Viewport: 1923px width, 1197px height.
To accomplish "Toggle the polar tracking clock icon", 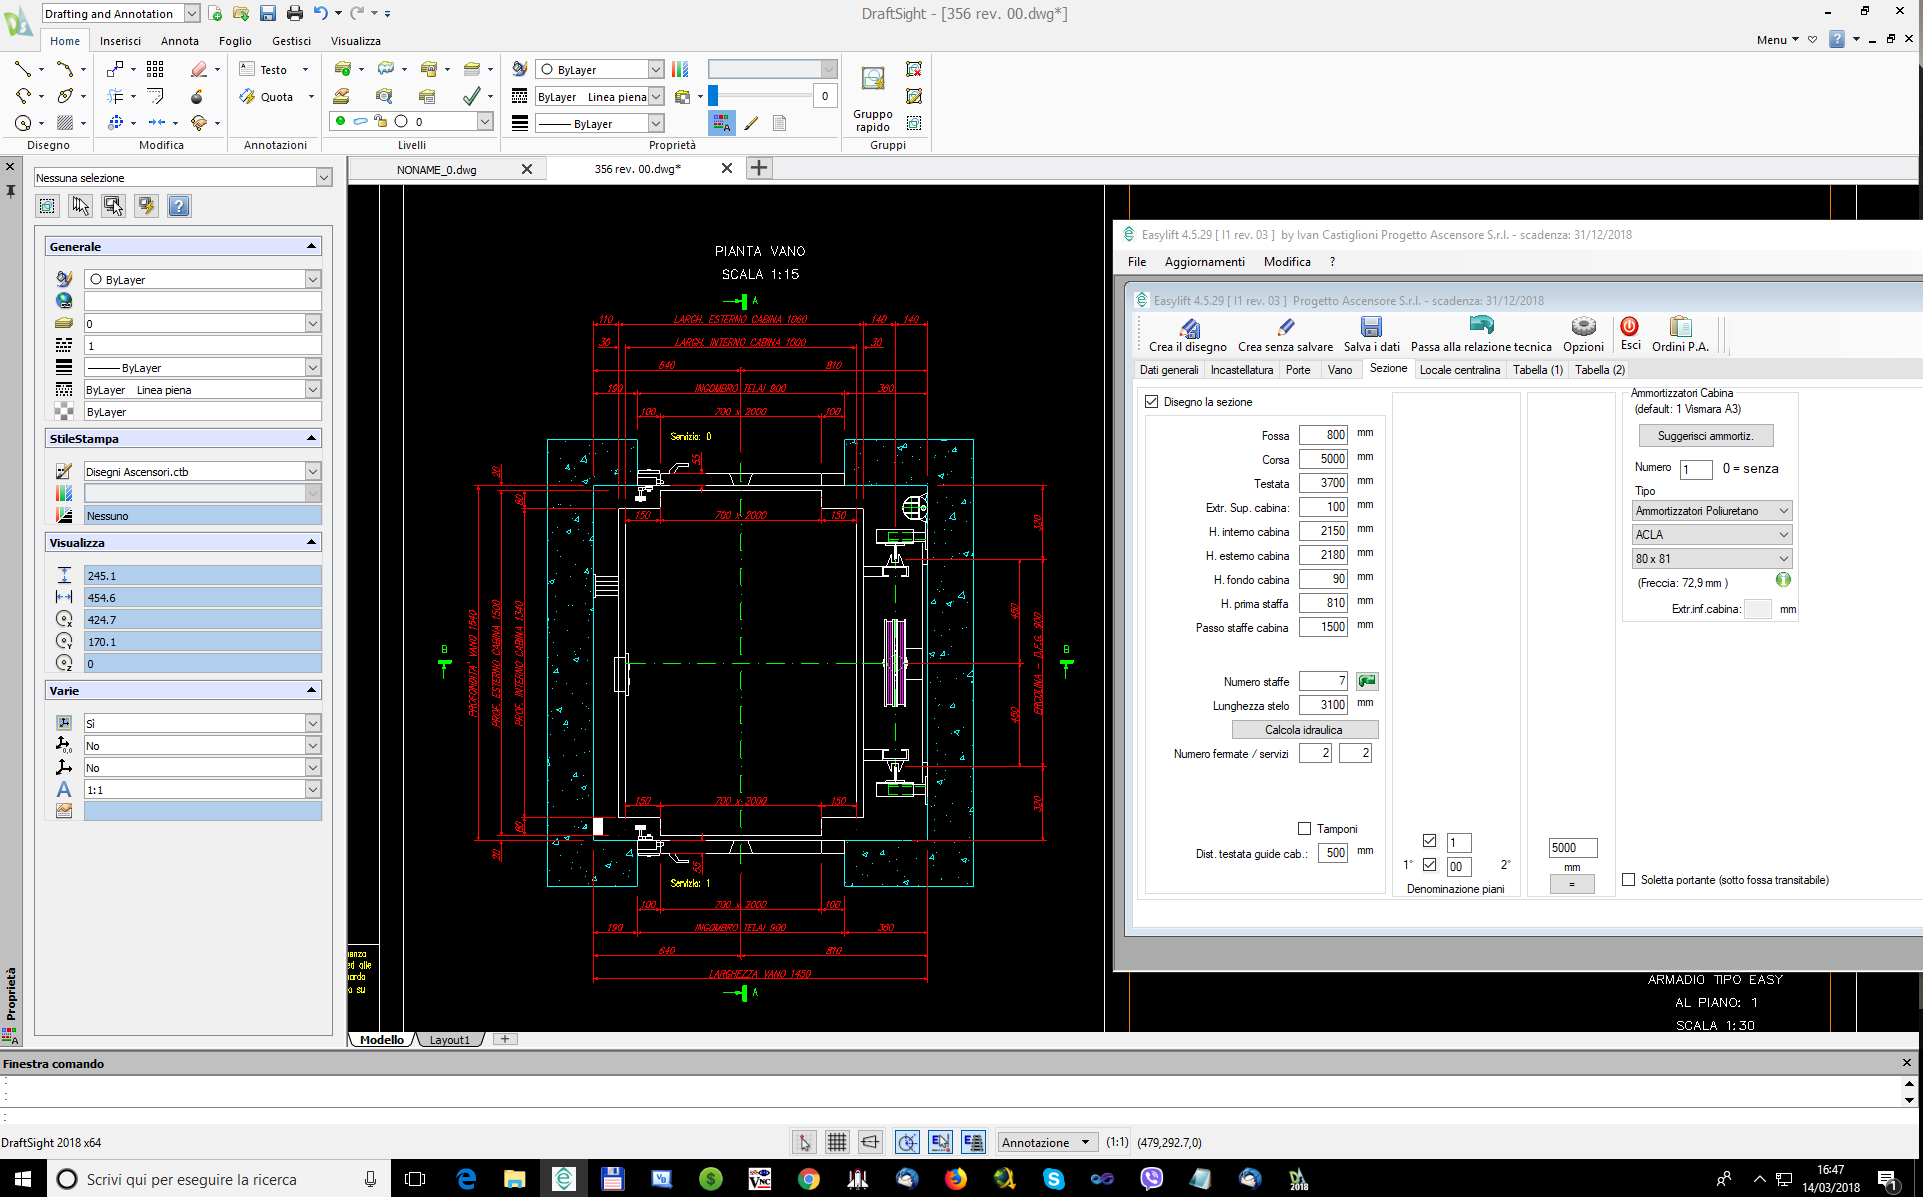I will [x=906, y=1142].
